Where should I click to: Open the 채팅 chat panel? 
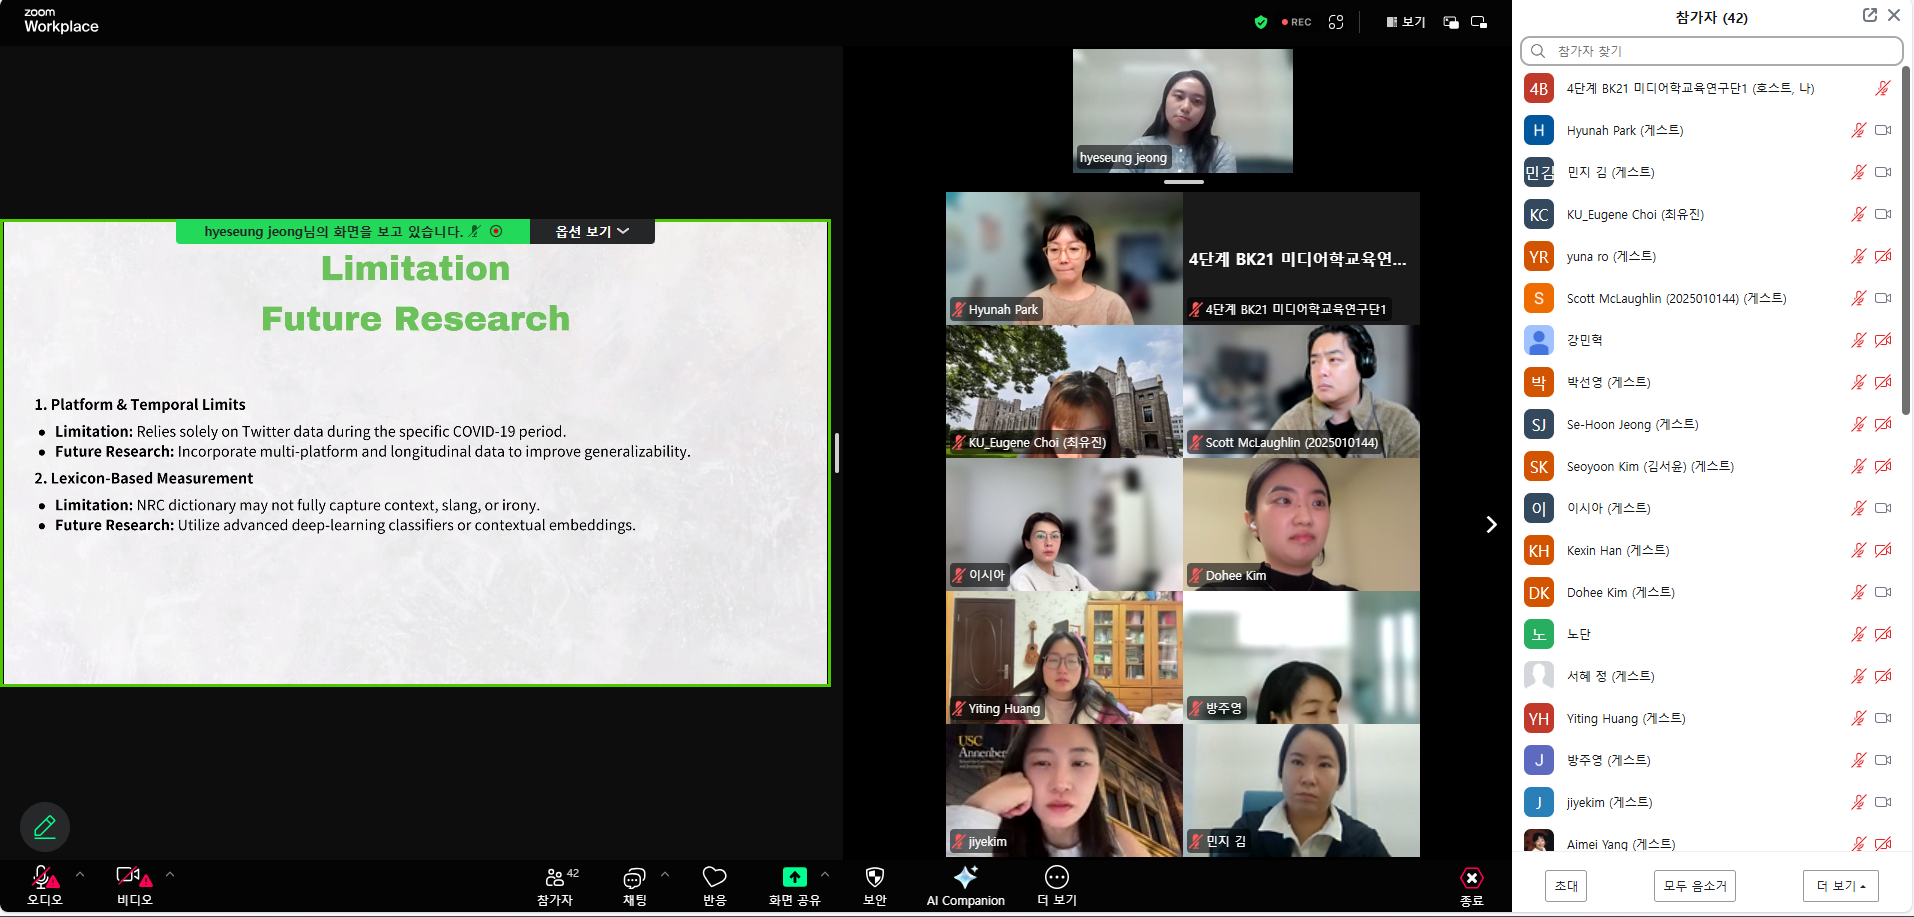pyautogui.click(x=634, y=885)
